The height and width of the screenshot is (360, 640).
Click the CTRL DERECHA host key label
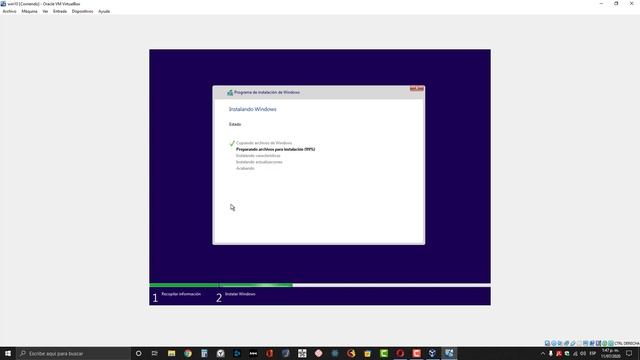(627, 343)
